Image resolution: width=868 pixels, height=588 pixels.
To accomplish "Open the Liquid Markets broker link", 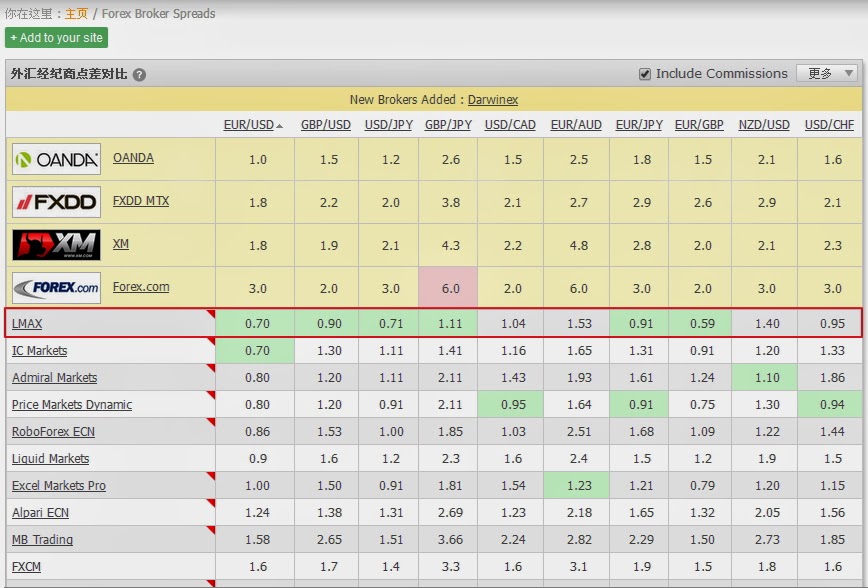I will [x=50, y=459].
